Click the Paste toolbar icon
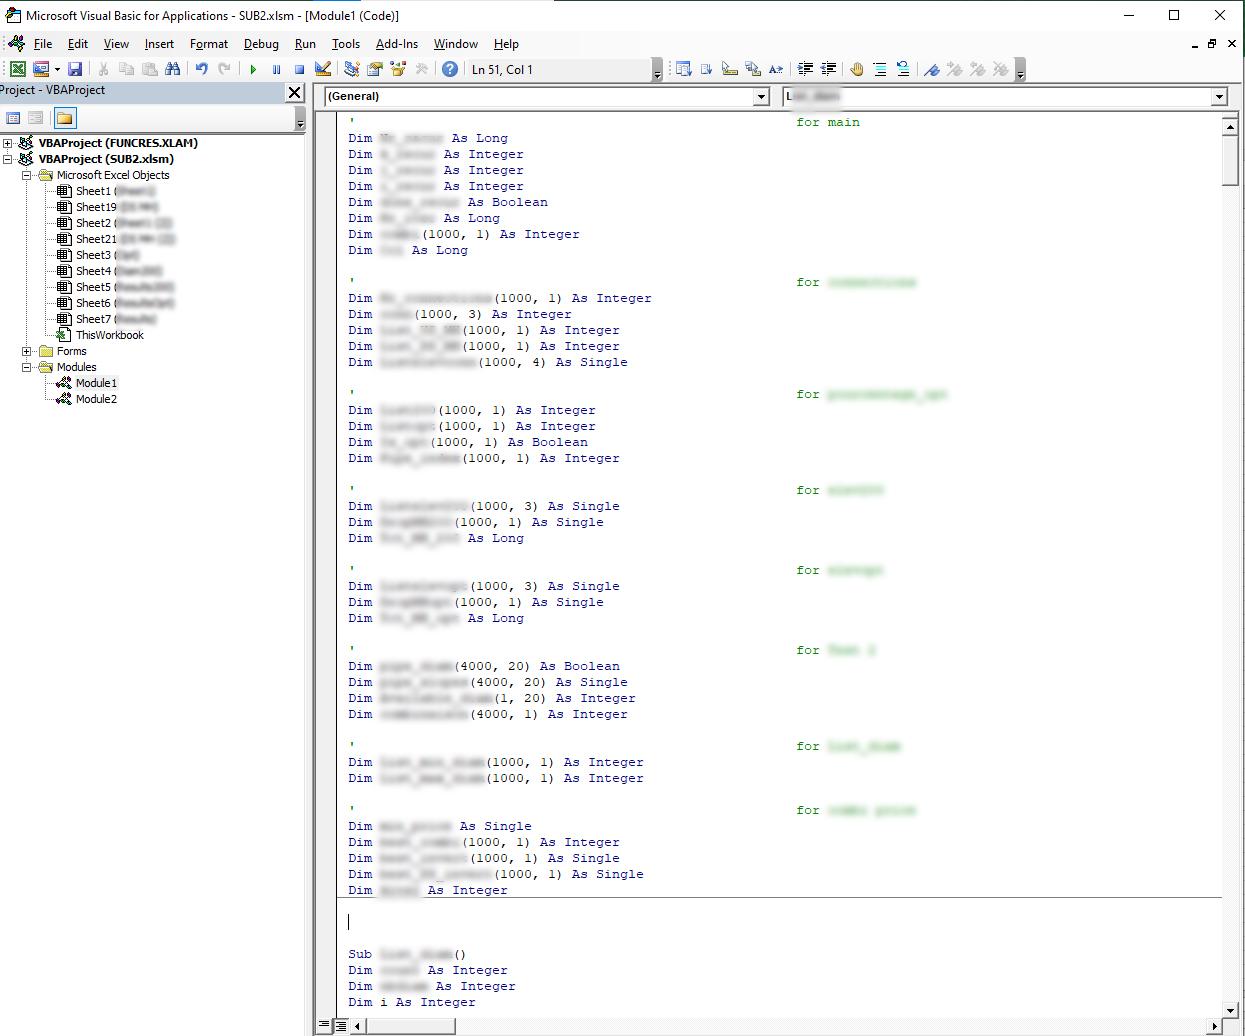1245x1036 pixels. pyautogui.click(x=149, y=69)
